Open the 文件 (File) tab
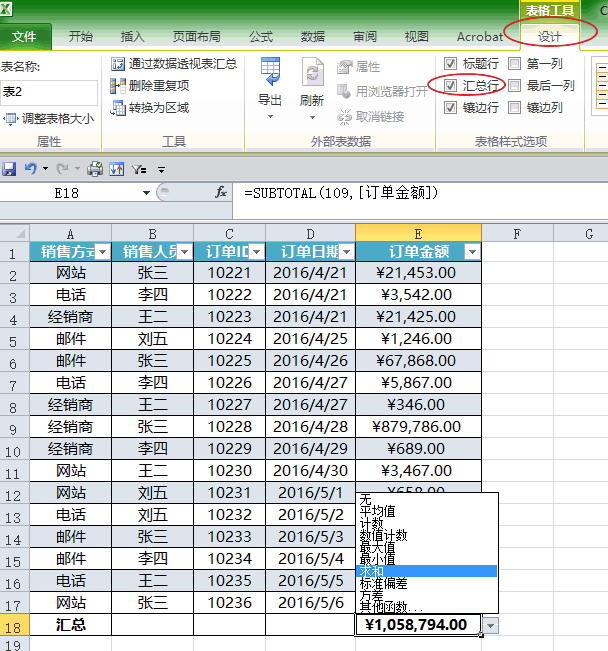This screenshot has width=608, height=651. point(25,37)
